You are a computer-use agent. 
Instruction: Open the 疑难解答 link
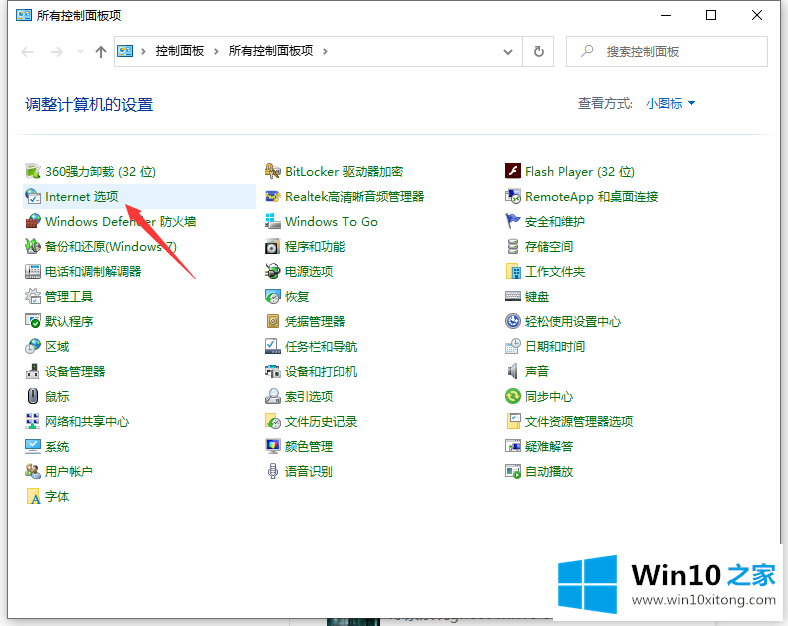pos(549,447)
